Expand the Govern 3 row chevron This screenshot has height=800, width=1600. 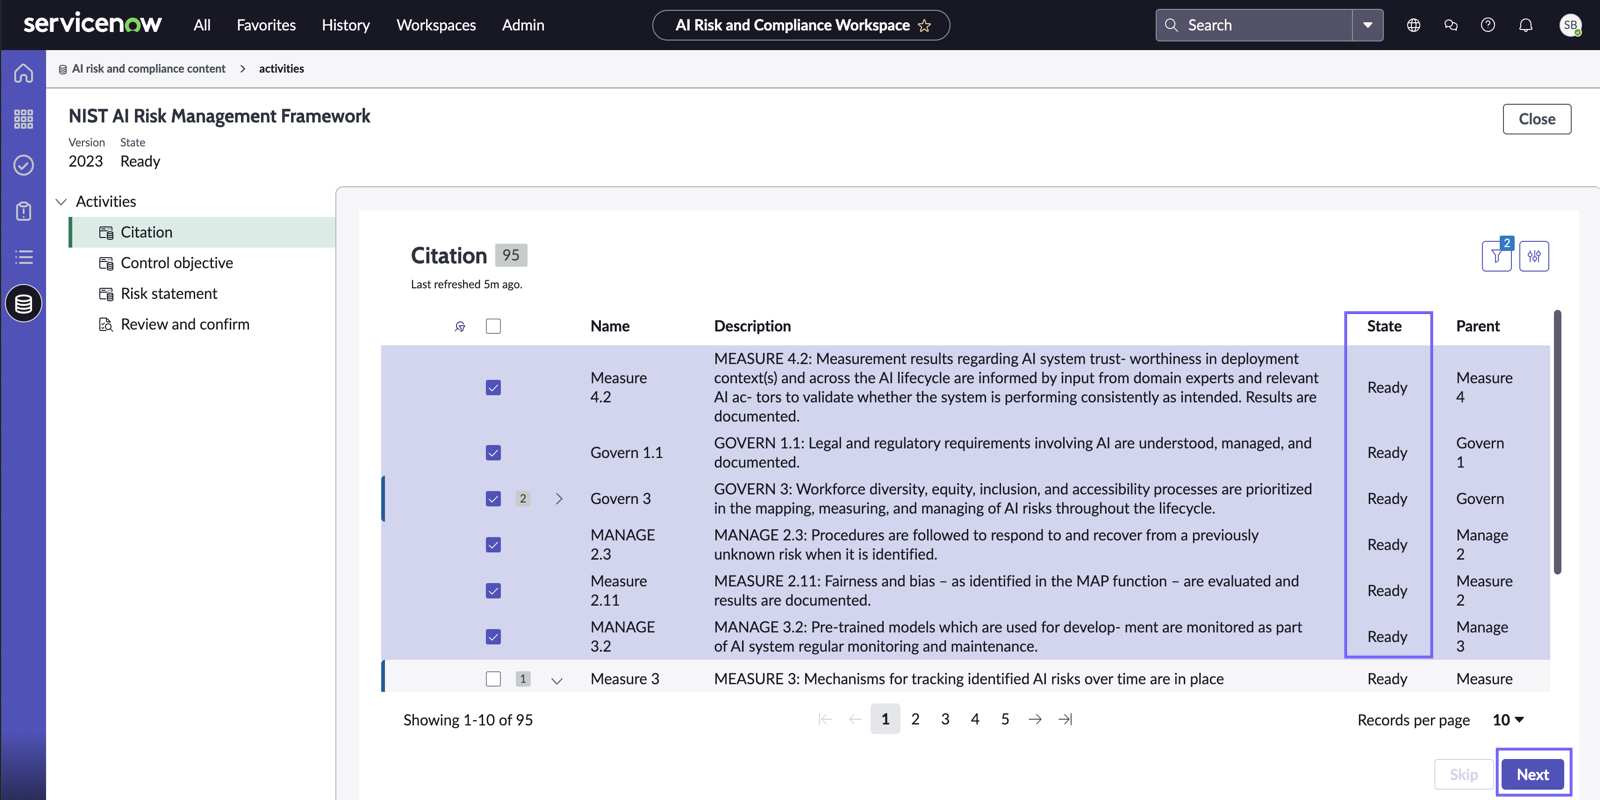coord(558,498)
